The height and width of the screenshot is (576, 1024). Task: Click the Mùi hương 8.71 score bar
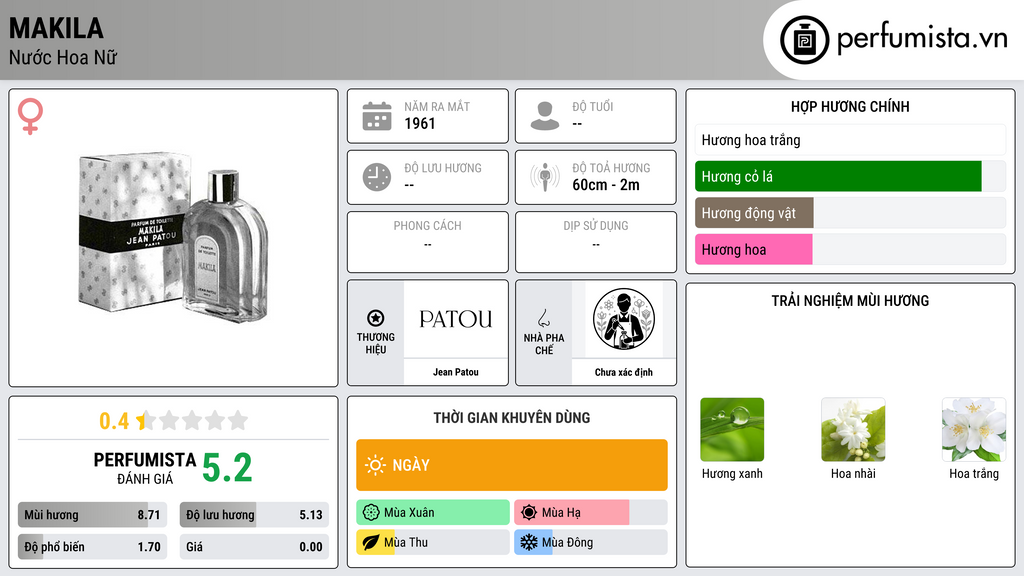92,515
